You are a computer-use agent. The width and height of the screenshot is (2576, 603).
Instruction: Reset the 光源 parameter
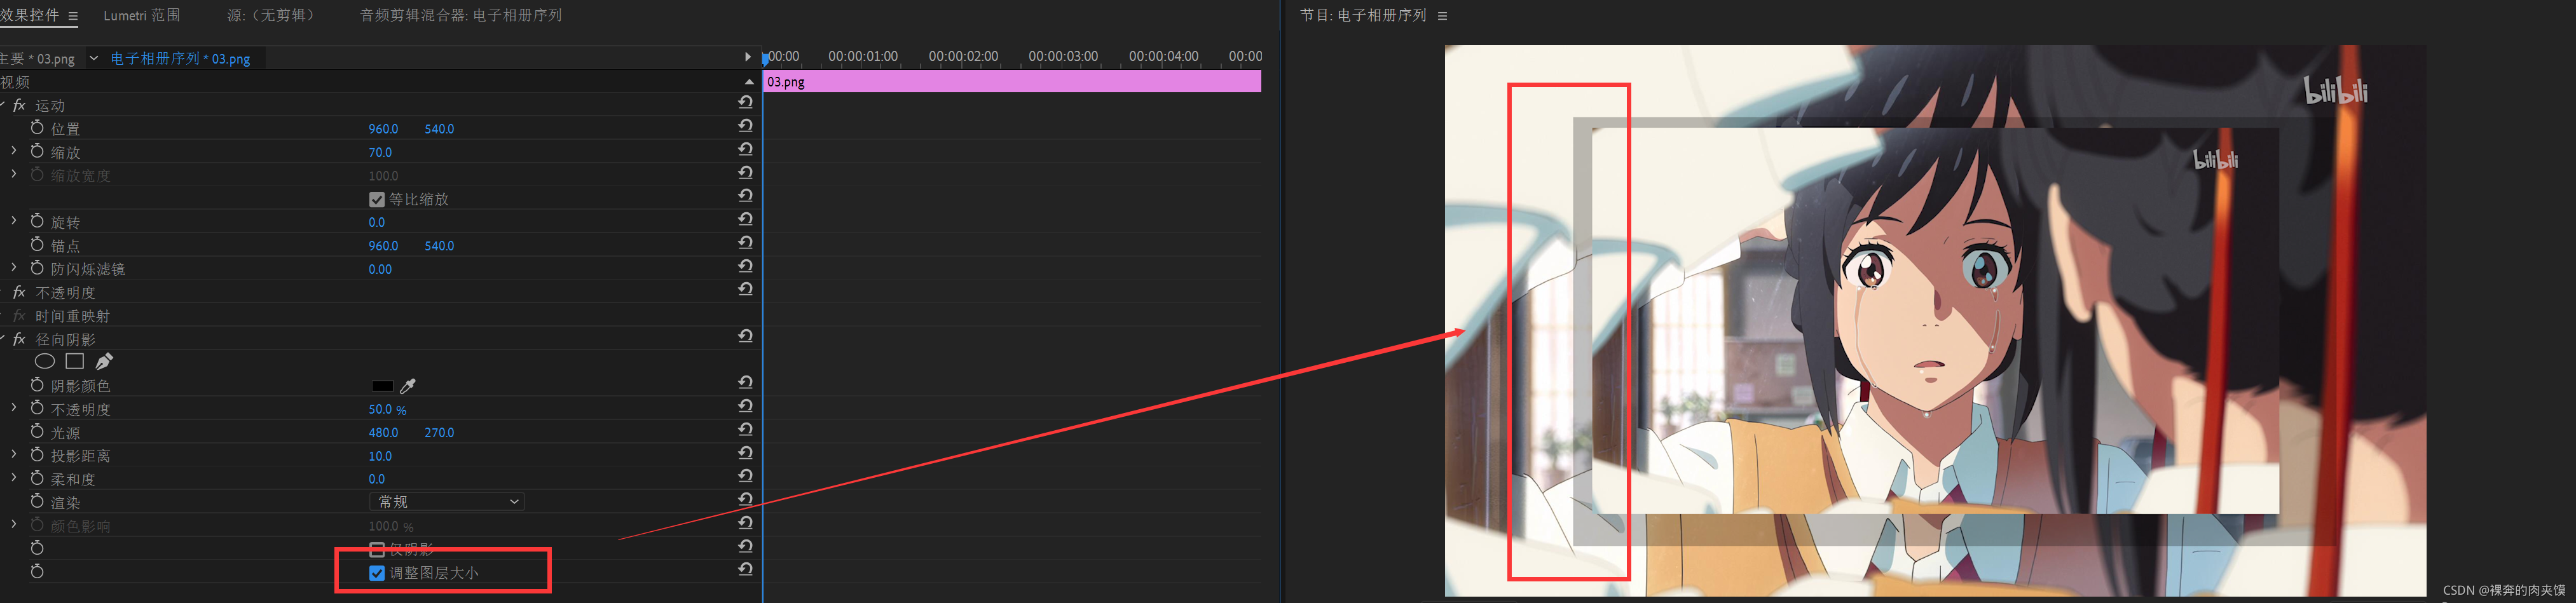click(x=745, y=429)
